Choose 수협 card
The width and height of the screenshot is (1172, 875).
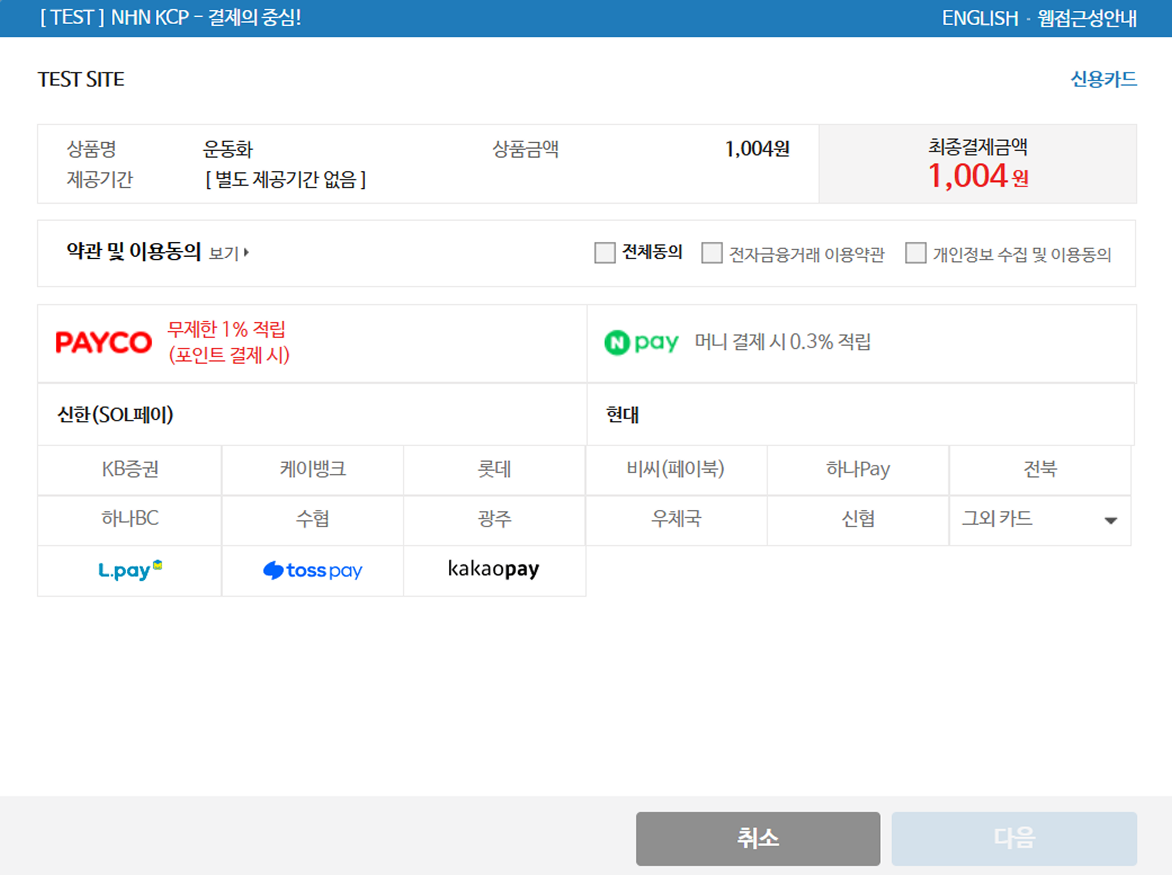click(312, 520)
